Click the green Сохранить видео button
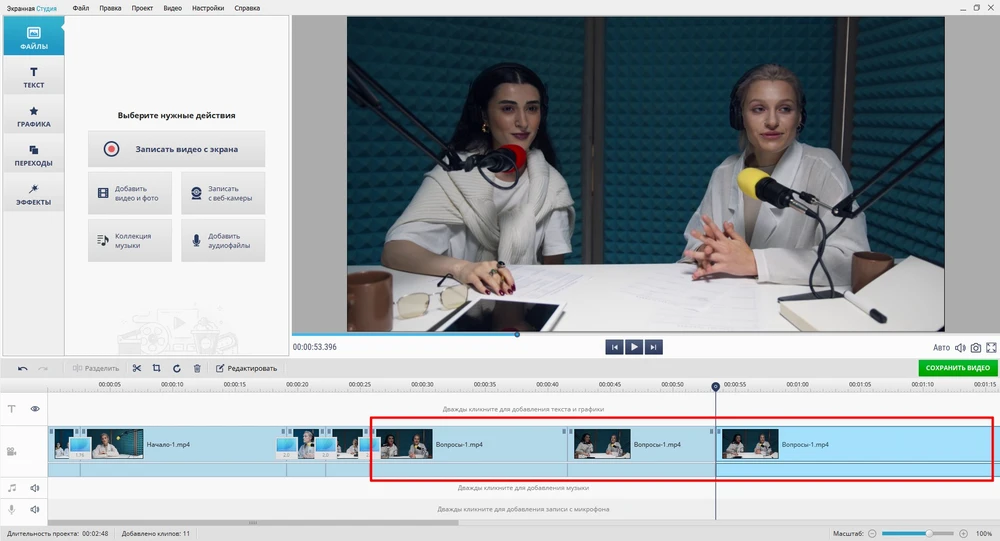 [957, 368]
